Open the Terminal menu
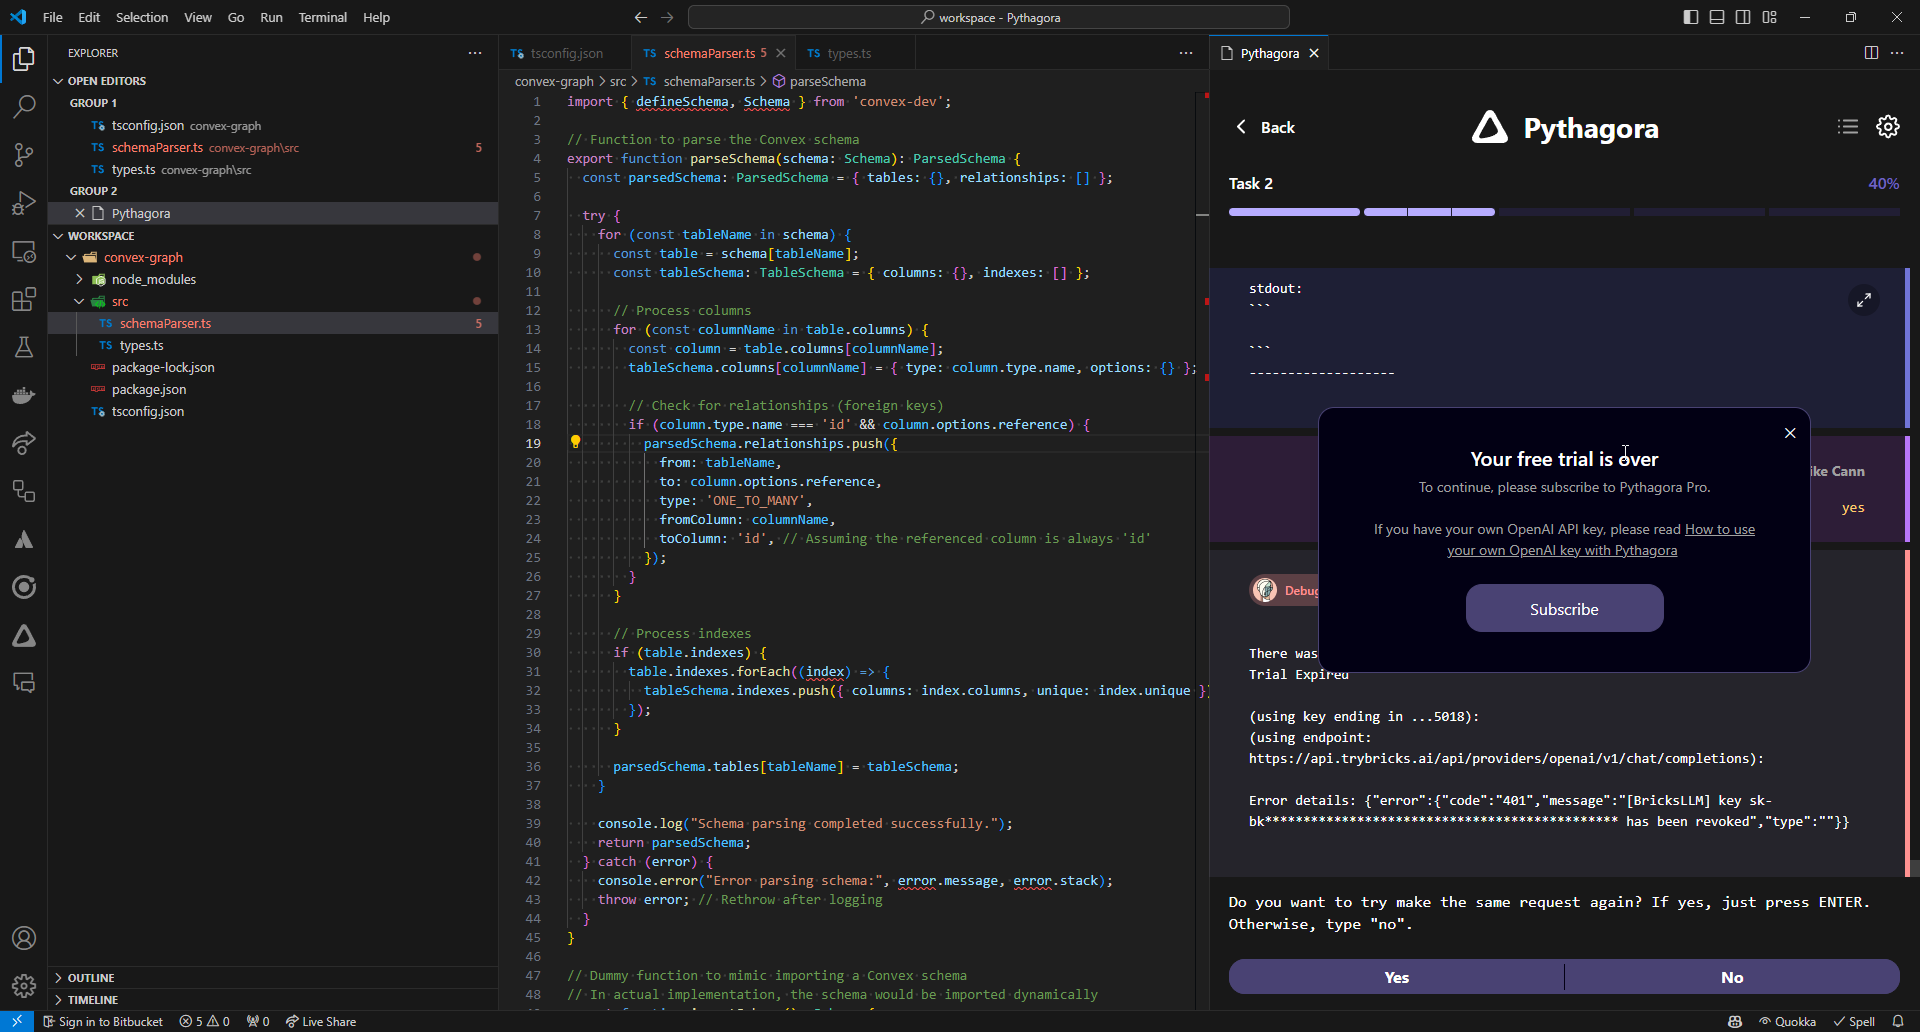Screen dimensions: 1920x1032 click(322, 17)
